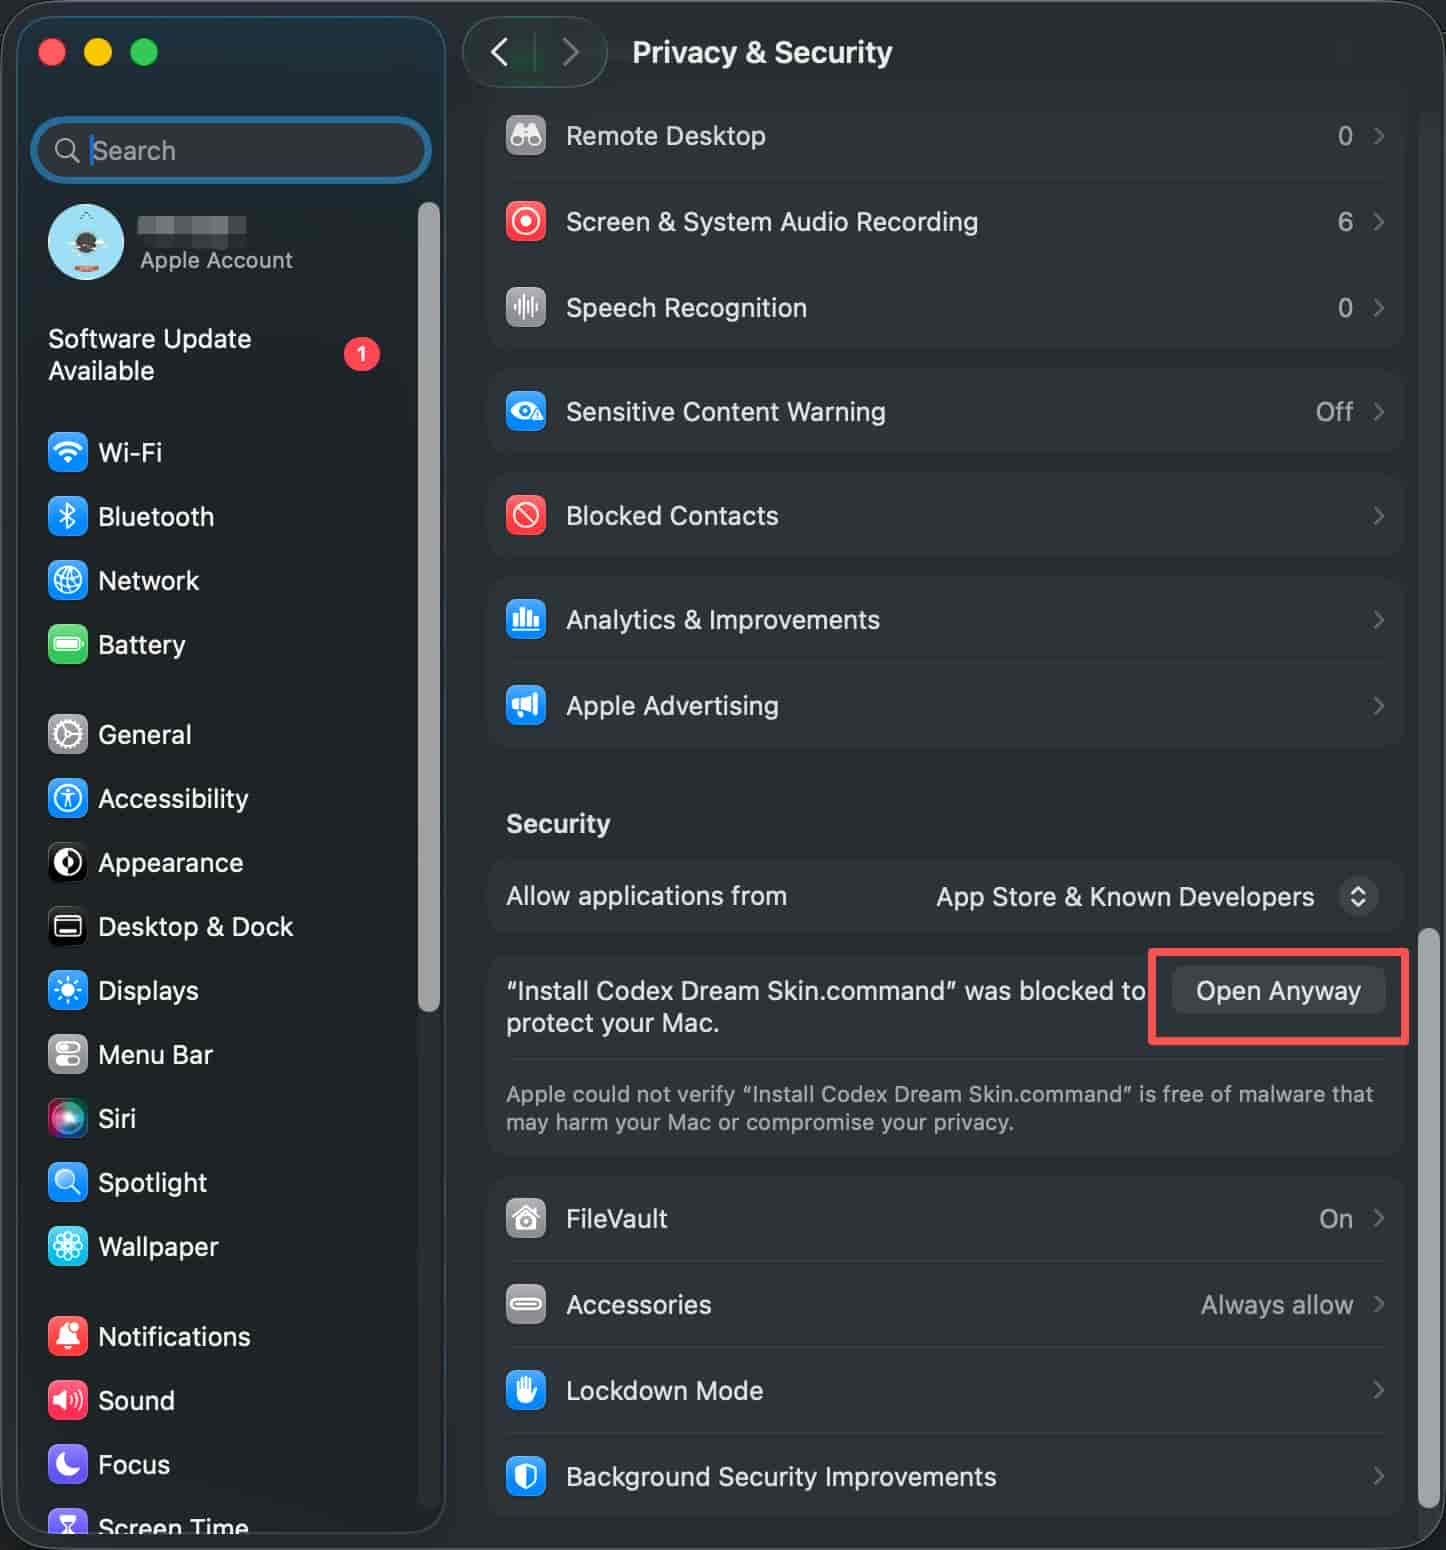Click the Appearance icon
The width and height of the screenshot is (1446, 1550).
68,862
